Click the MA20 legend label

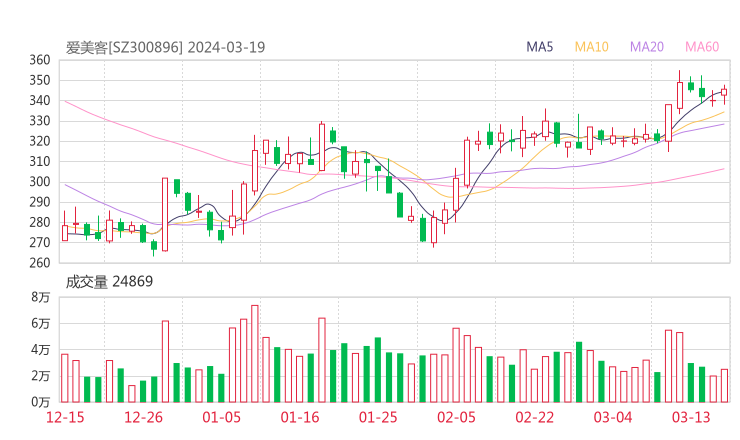coord(647,47)
